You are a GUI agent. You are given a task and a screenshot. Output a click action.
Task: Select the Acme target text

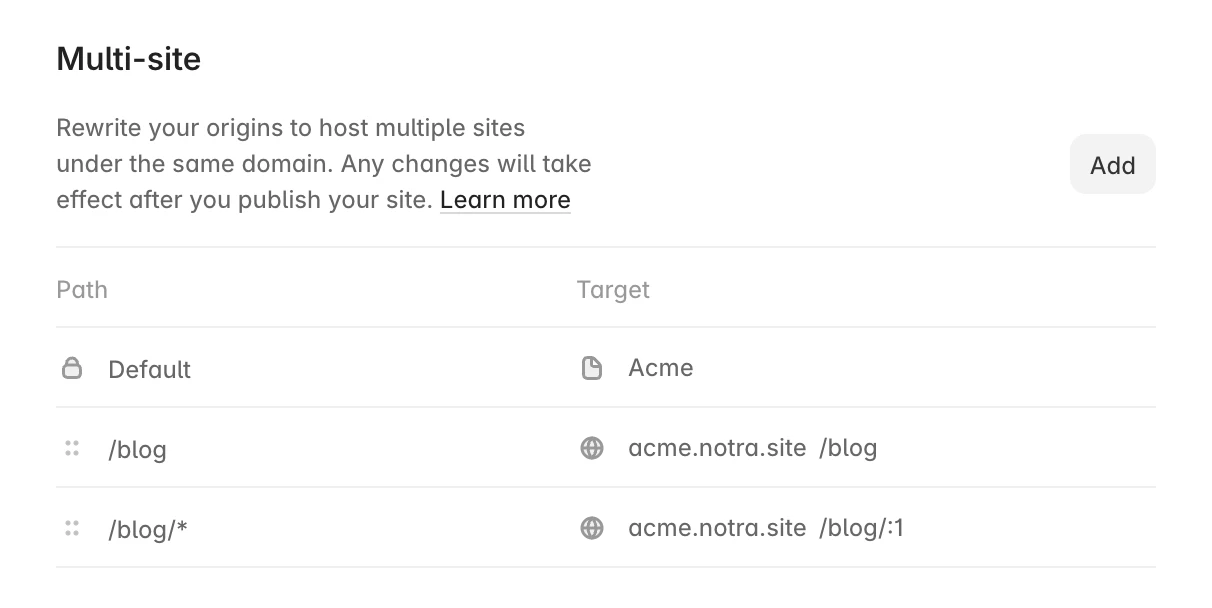point(661,368)
